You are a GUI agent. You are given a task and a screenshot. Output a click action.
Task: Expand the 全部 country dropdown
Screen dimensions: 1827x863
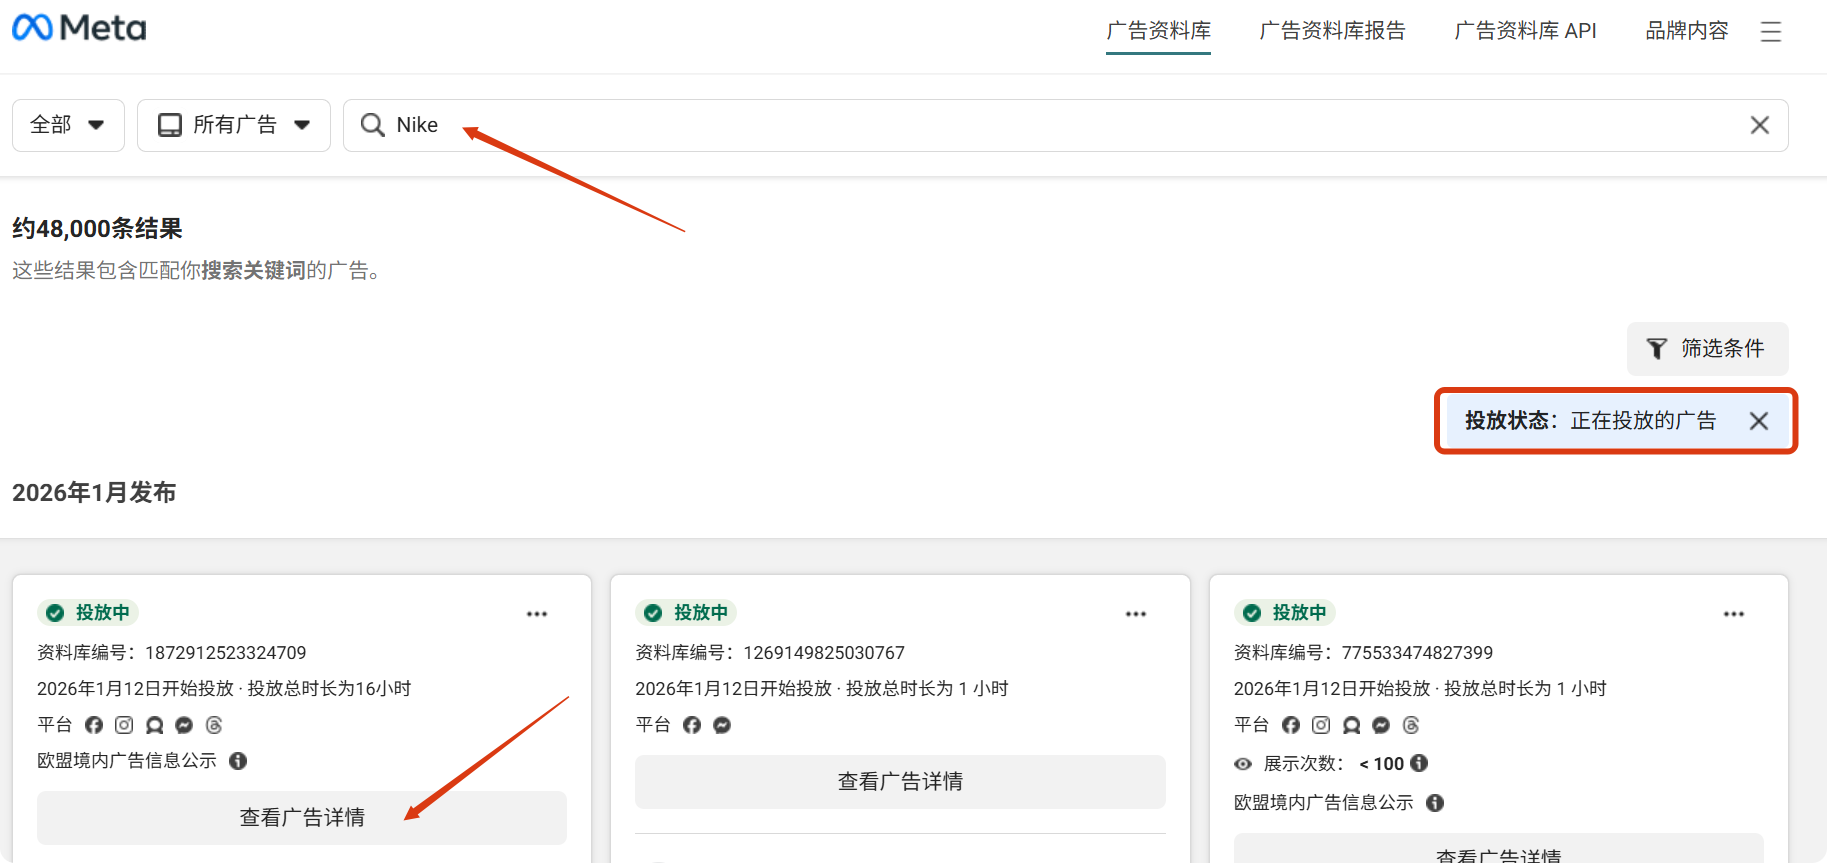coord(68,125)
